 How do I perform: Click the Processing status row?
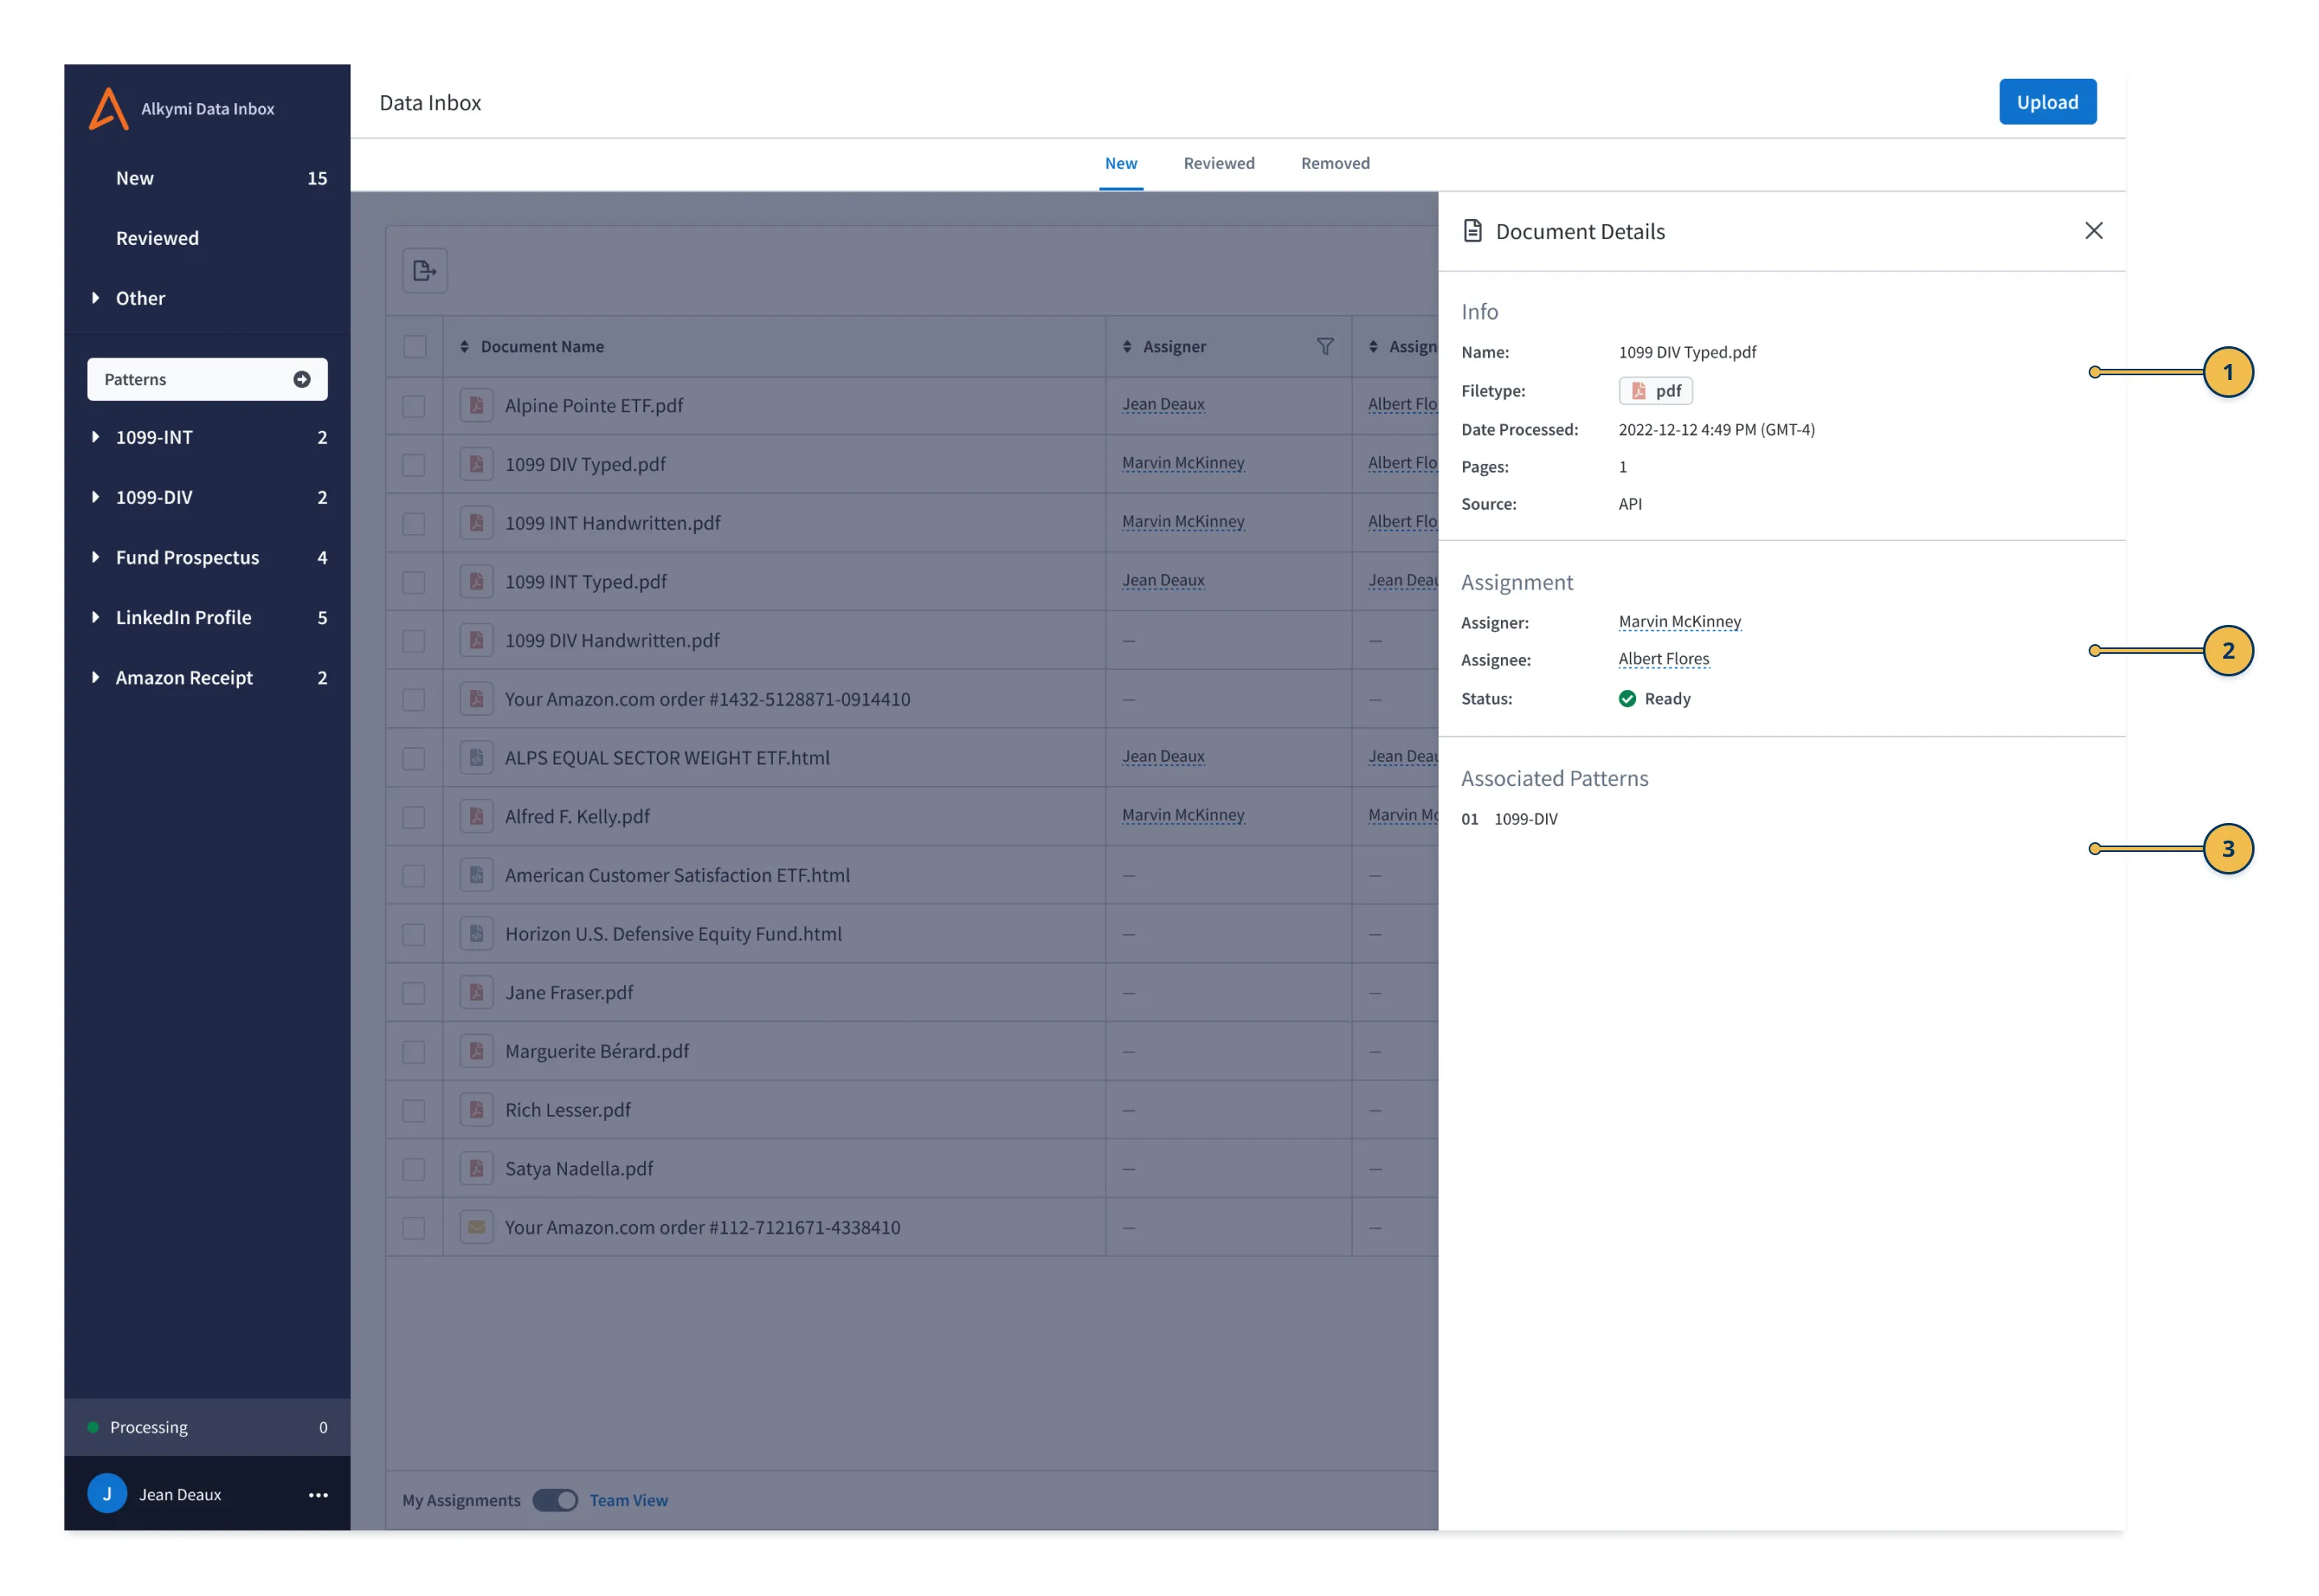pos(207,1427)
